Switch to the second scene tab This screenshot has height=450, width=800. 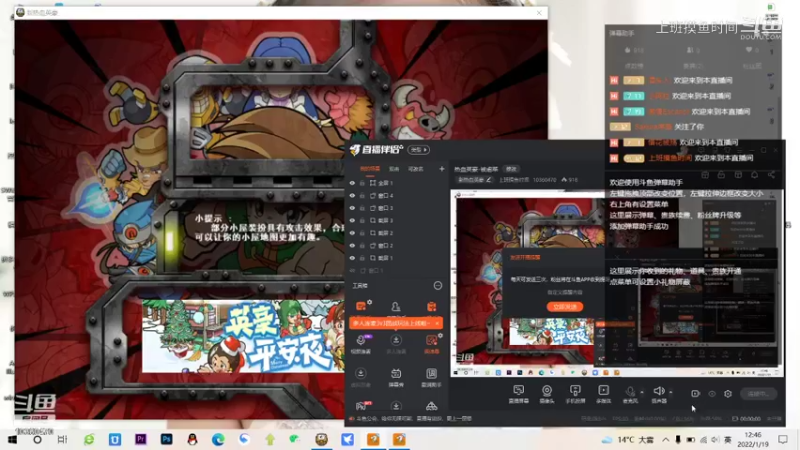click(x=394, y=169)
